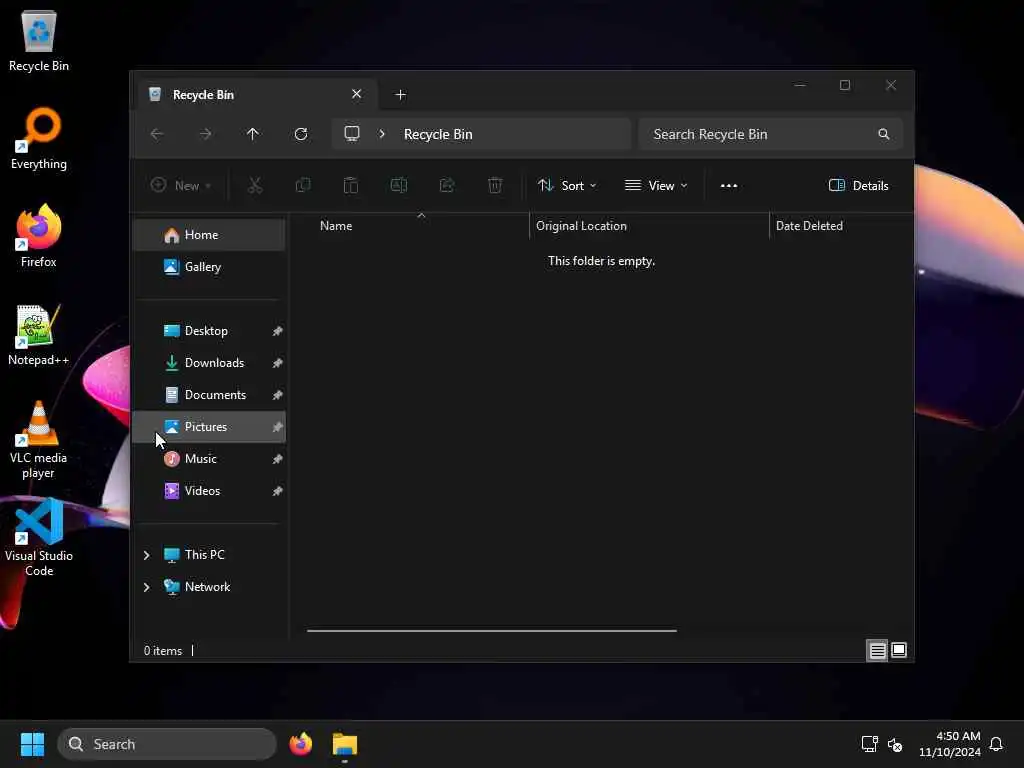Screen dimensions: 1024x768
Task: Open the clock and date flyout
Action: point(950,744)
